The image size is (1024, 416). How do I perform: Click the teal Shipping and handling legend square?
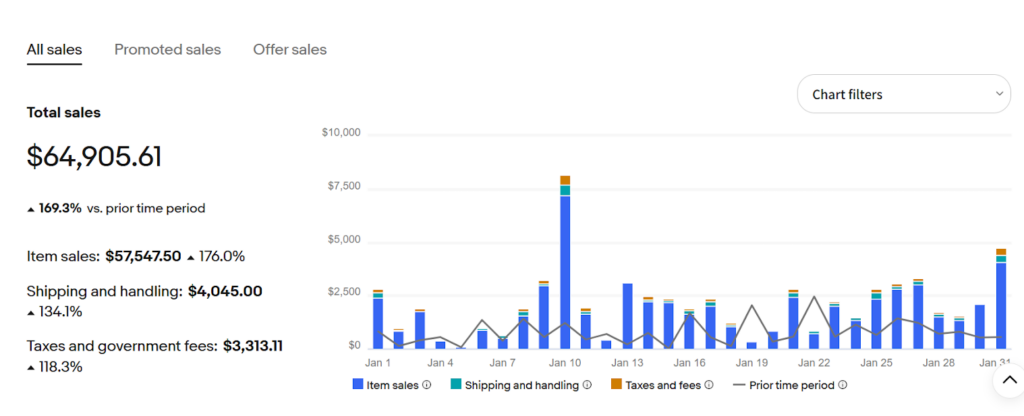[x=455, y=385]
